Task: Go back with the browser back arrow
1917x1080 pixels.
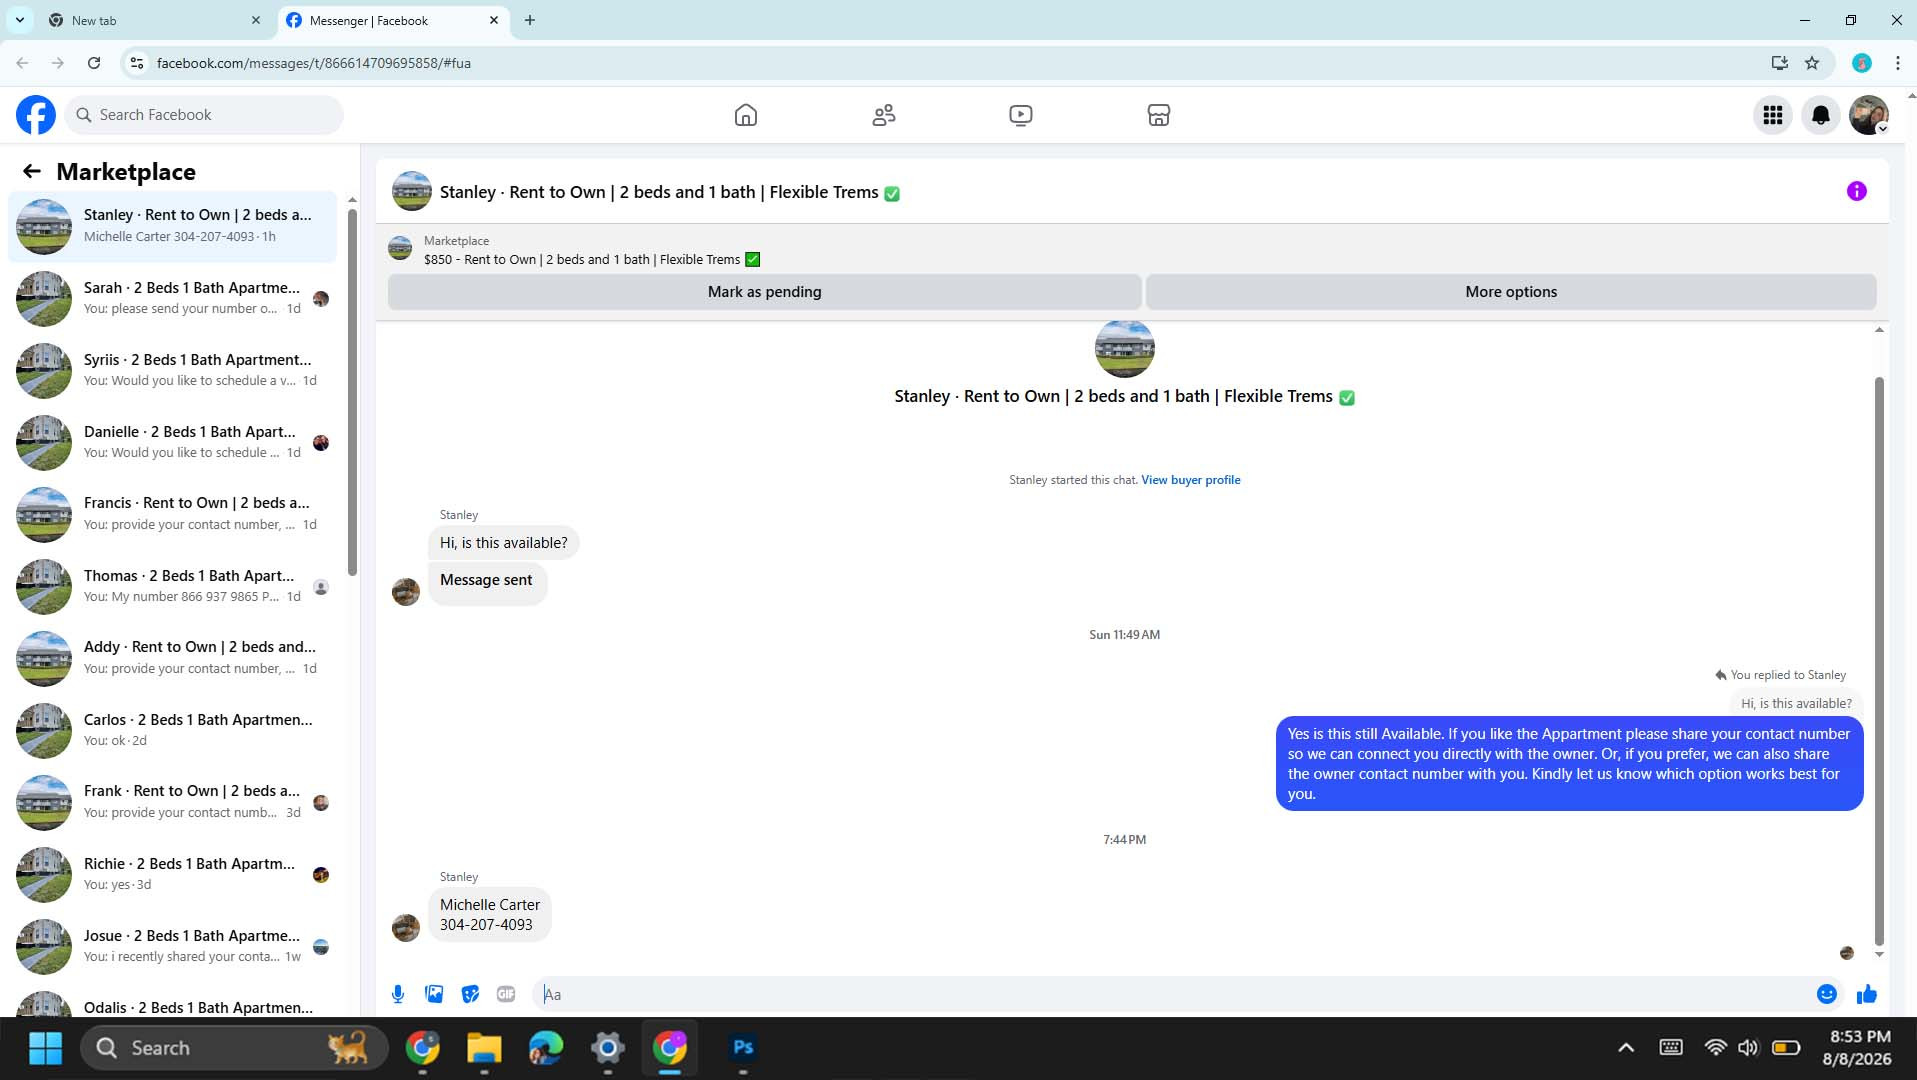Action: pyautogui.click(x=22, y=63)
